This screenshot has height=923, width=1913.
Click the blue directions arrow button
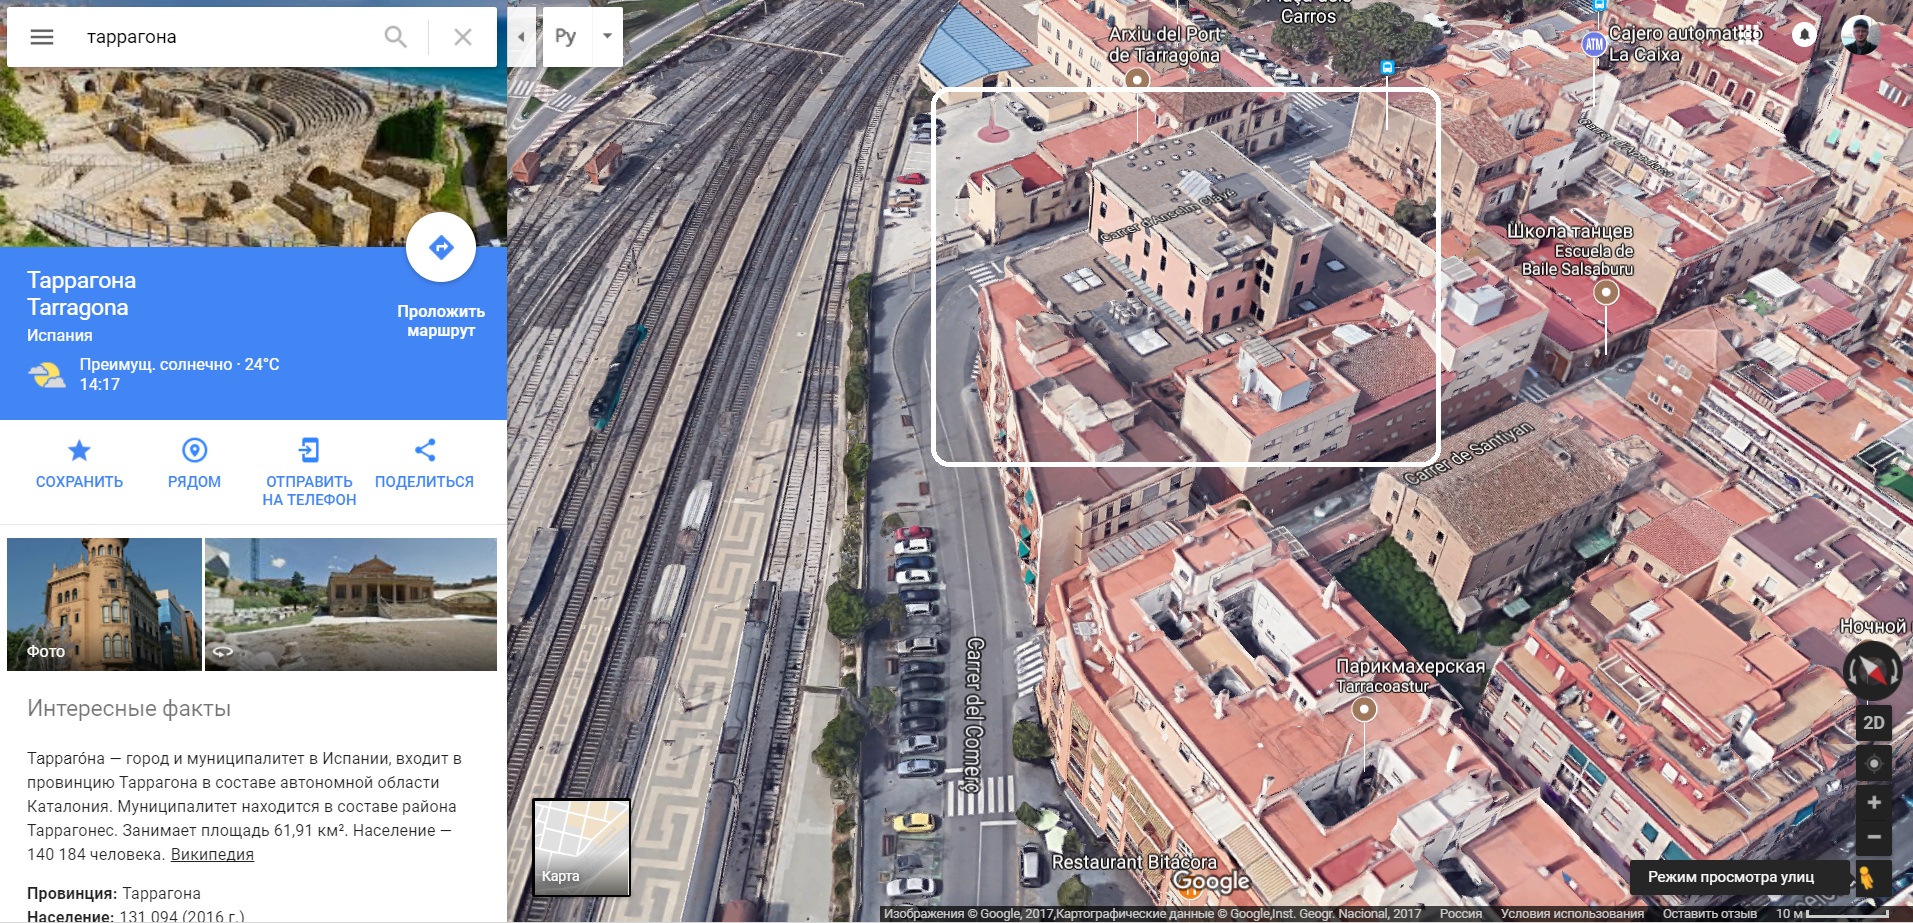441,247
